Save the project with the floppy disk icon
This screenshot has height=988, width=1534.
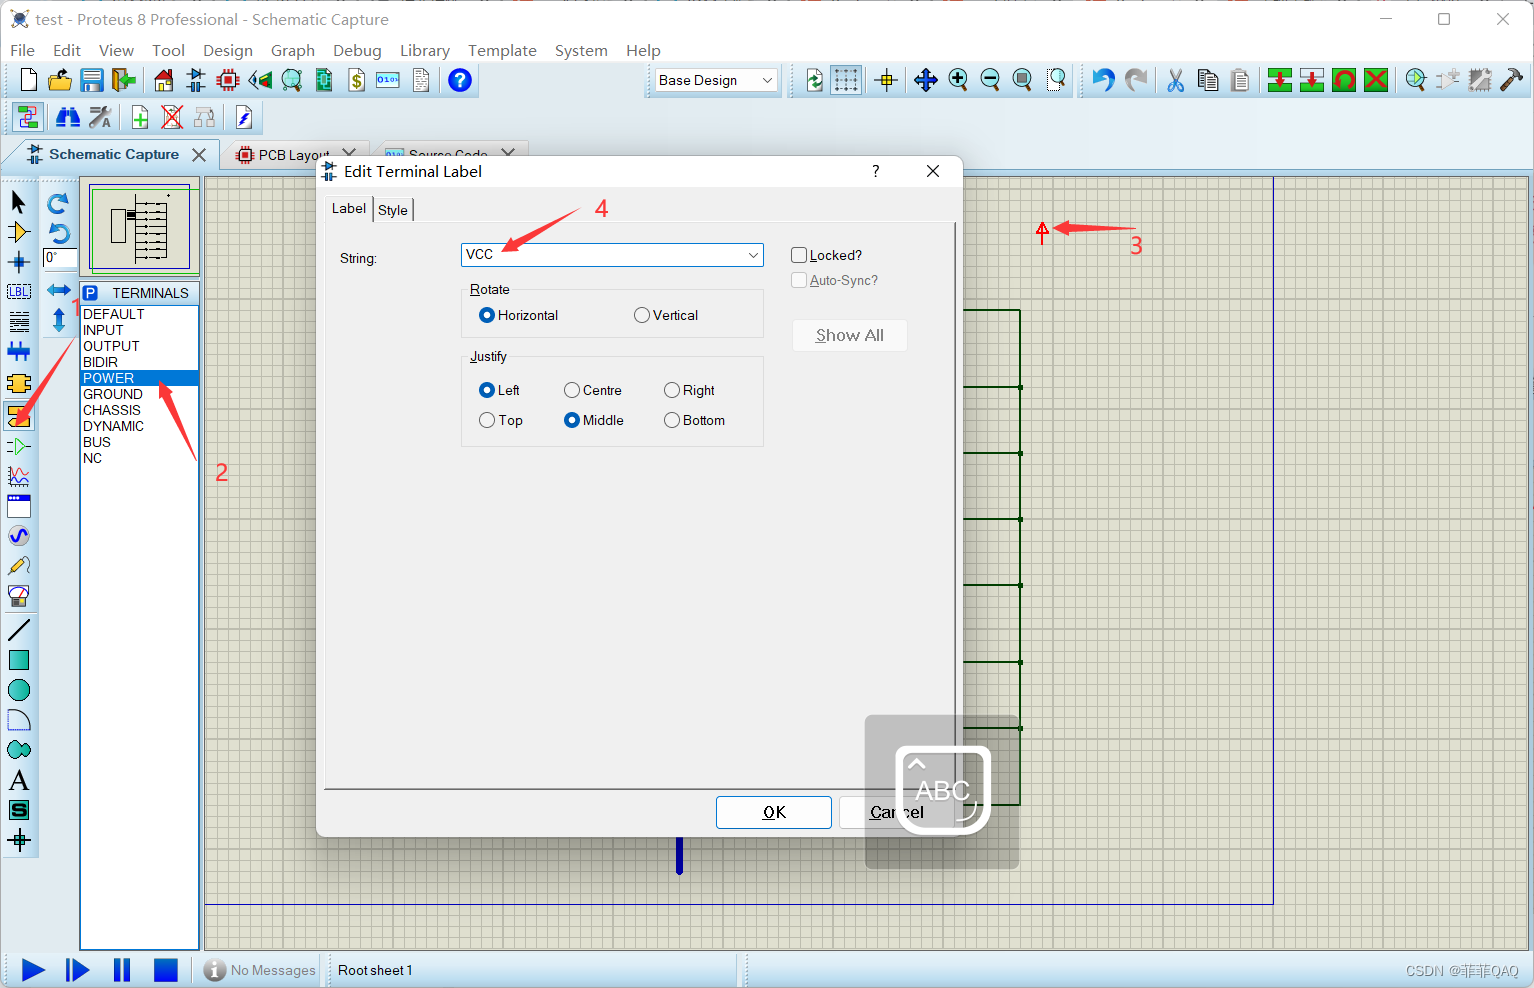92,80
